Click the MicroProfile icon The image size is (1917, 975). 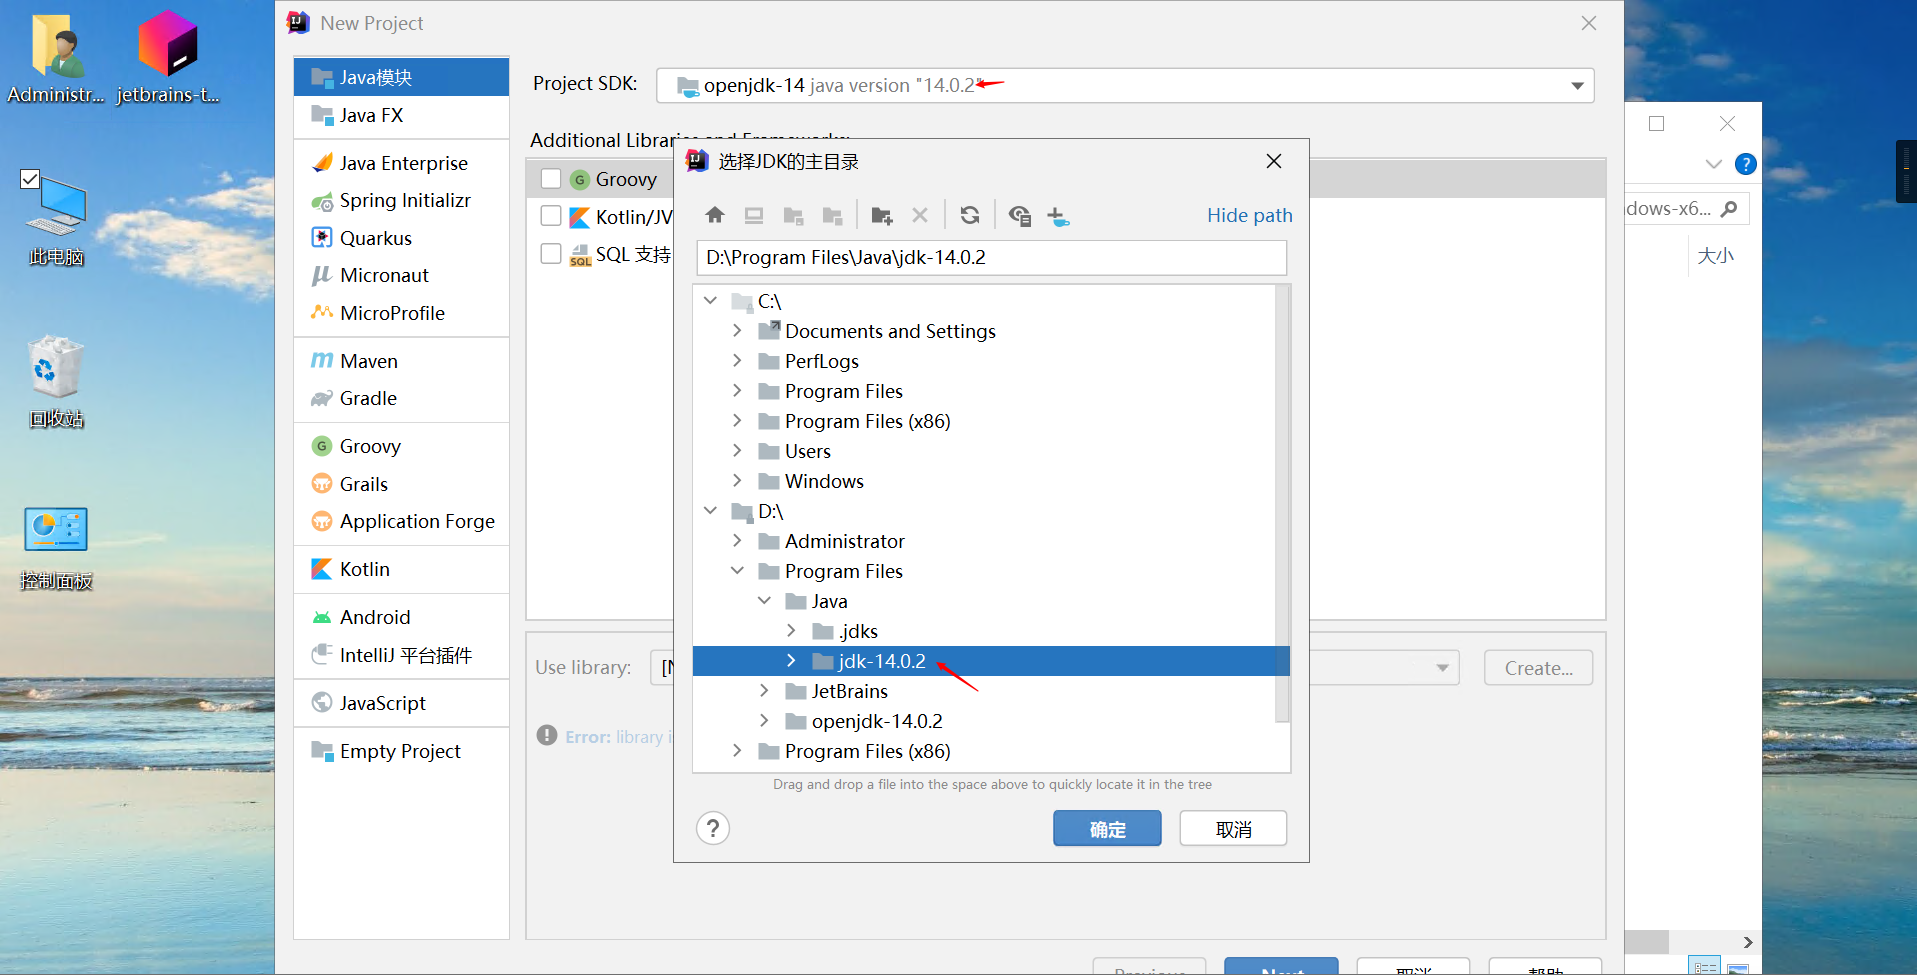321,313
